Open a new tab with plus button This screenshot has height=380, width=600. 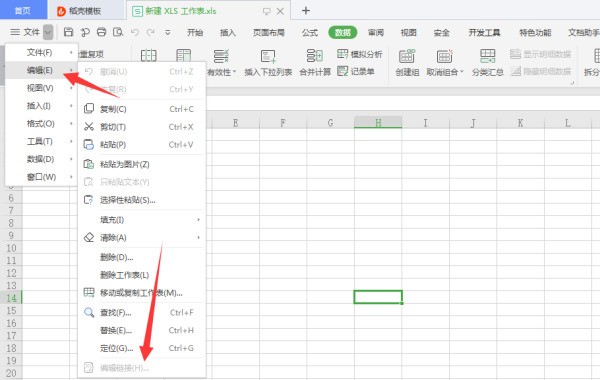pyautogui.click(x=306, y=11)
